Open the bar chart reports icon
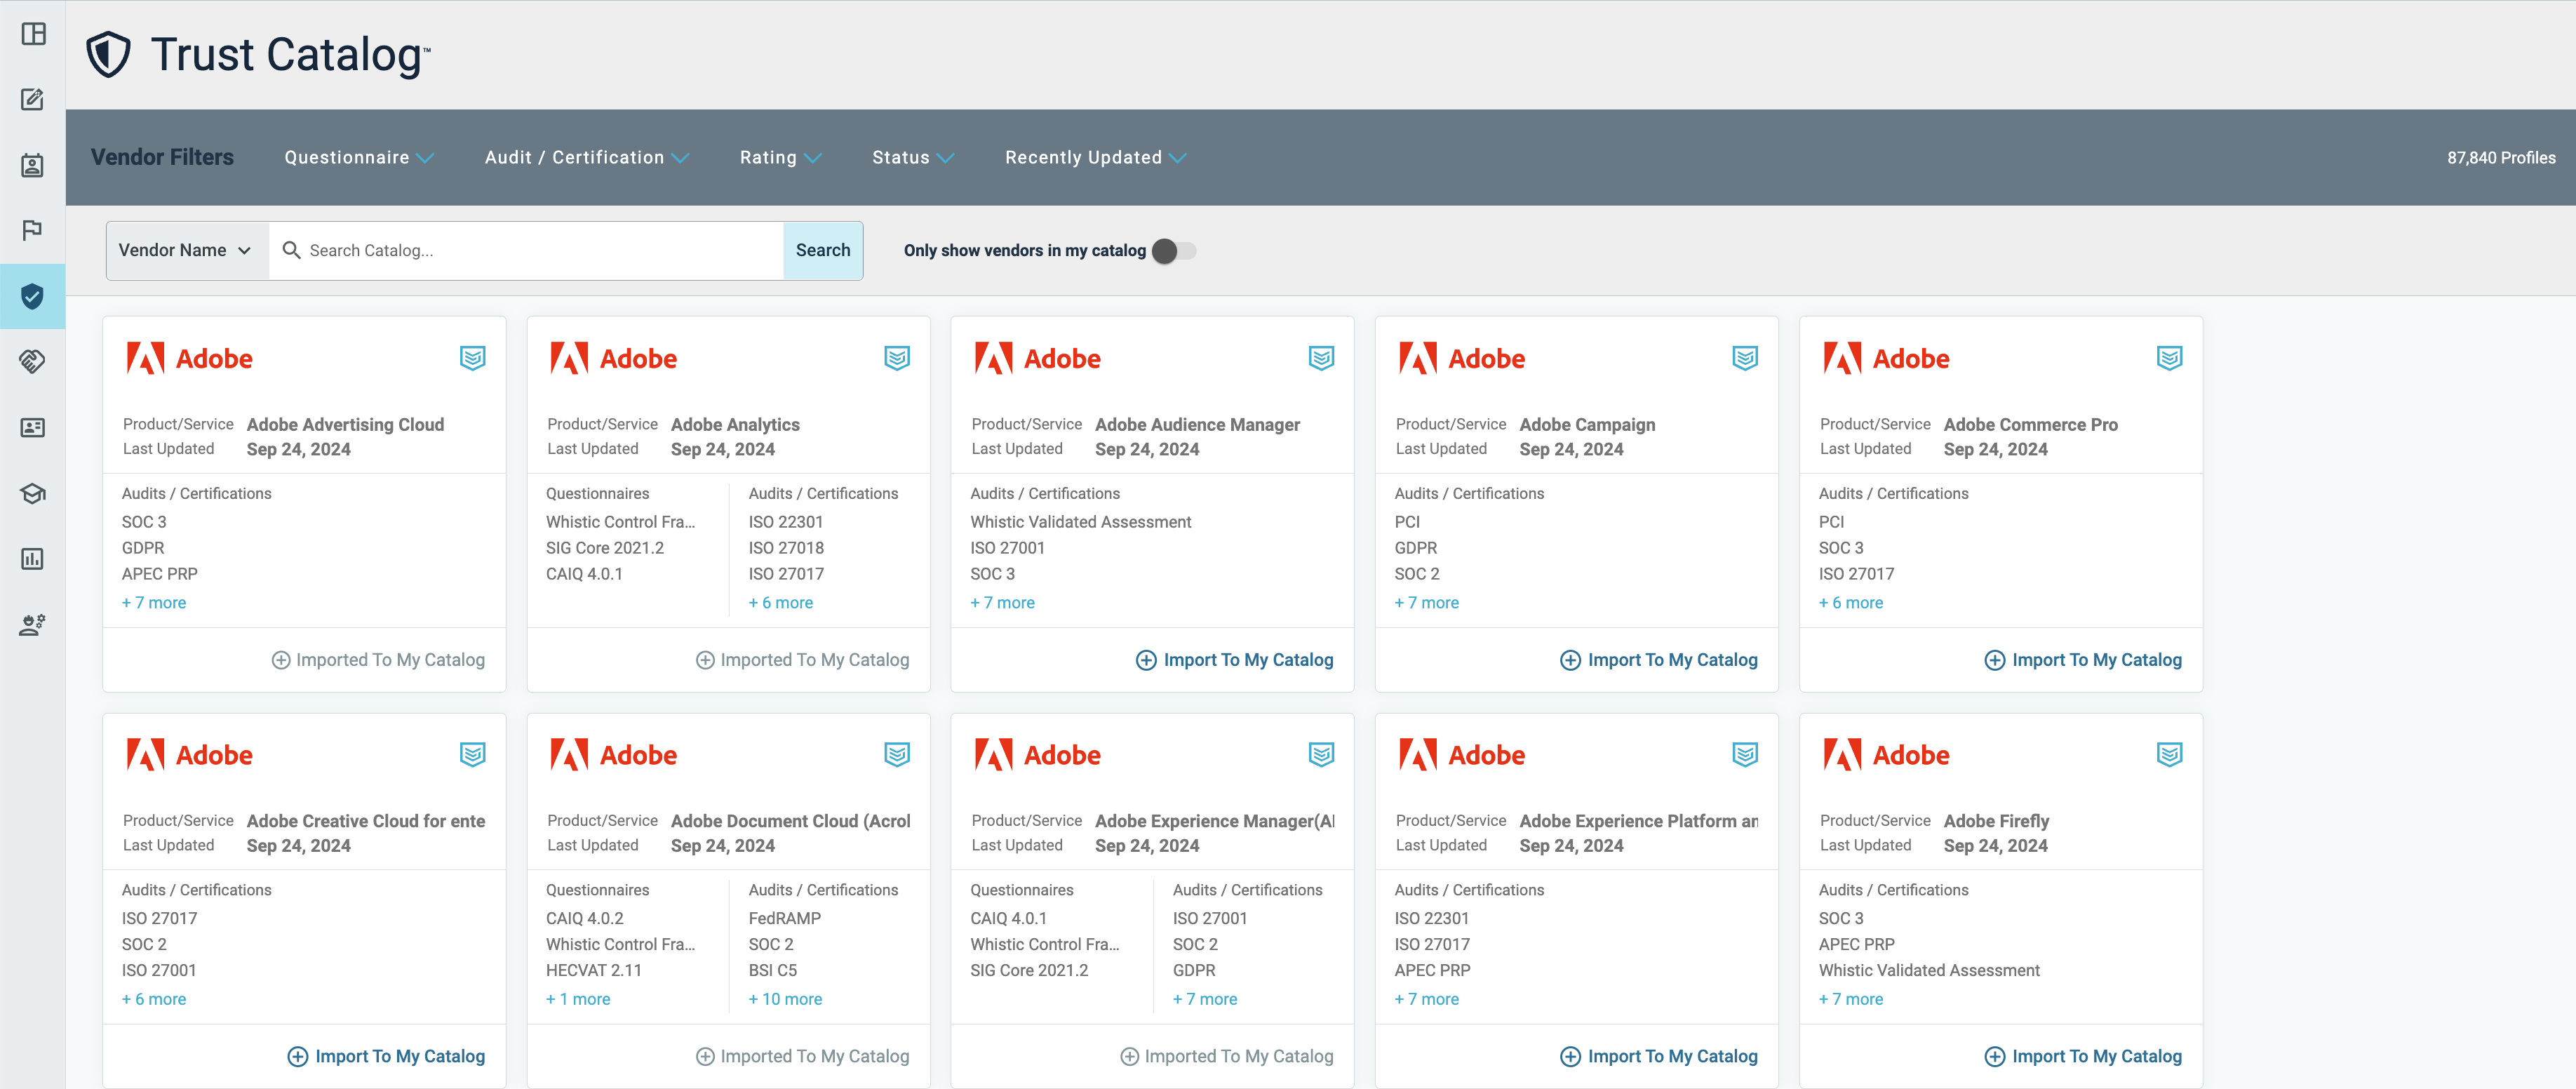Image resolution: width=2576 pixels, height=1089 pixels. [x=32, y=559]
